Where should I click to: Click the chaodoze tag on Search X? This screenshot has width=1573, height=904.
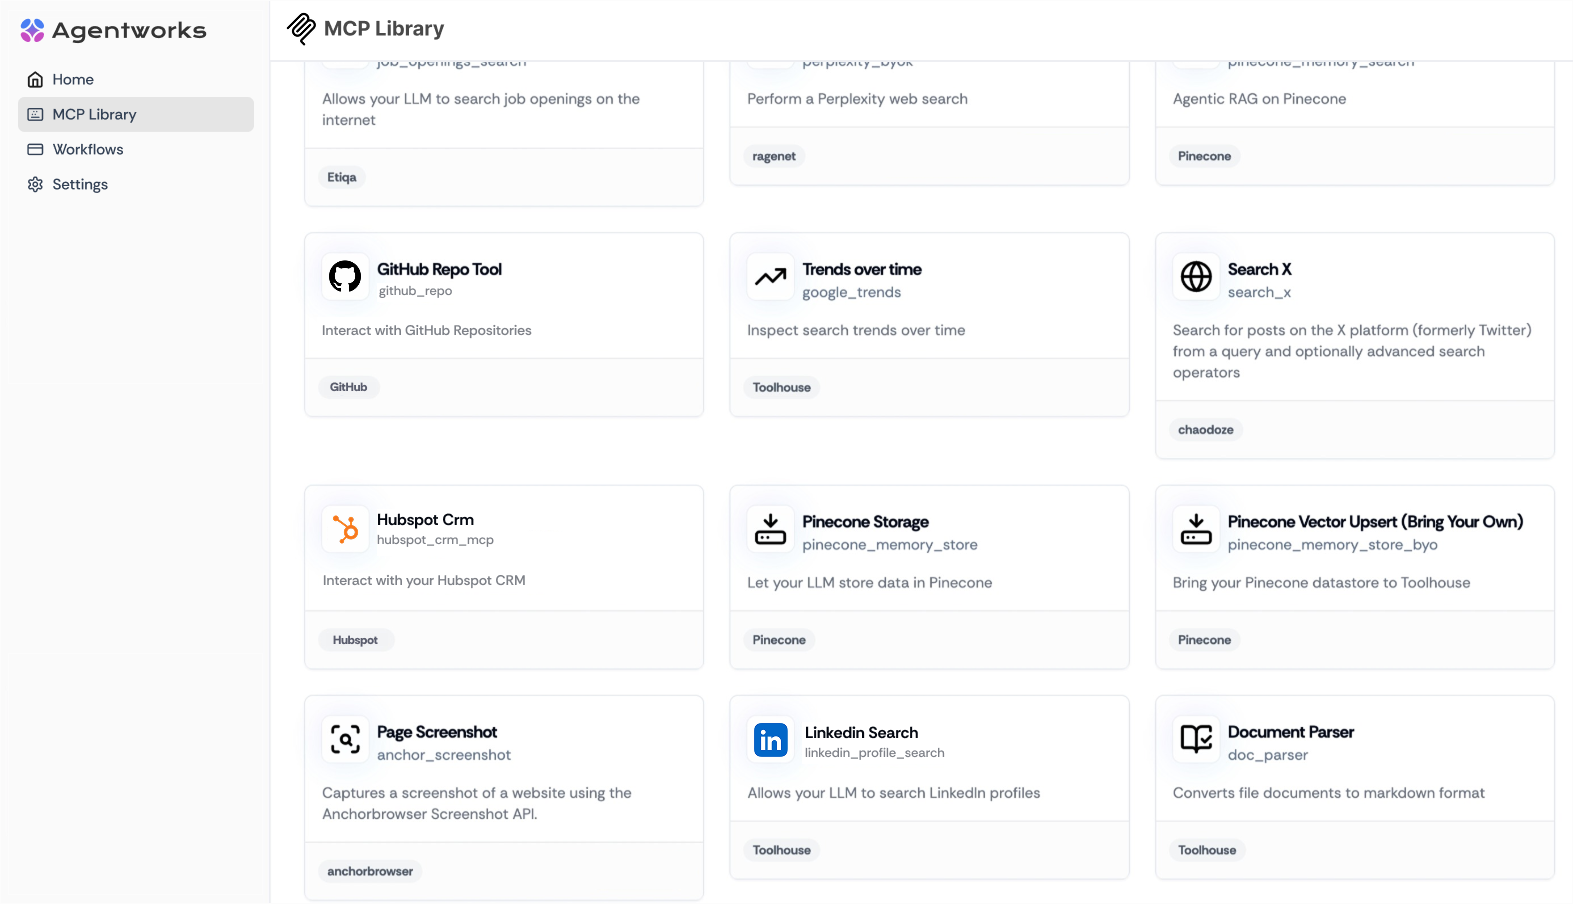(1205, 430)
